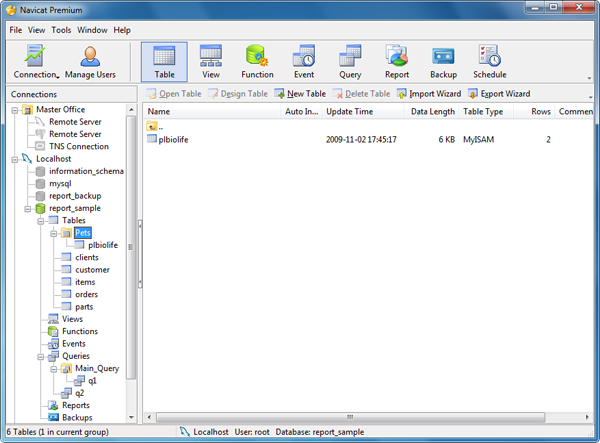Select the Table object toolbar icon
Viewport: 600px width, 443px height.
(164, 62)
